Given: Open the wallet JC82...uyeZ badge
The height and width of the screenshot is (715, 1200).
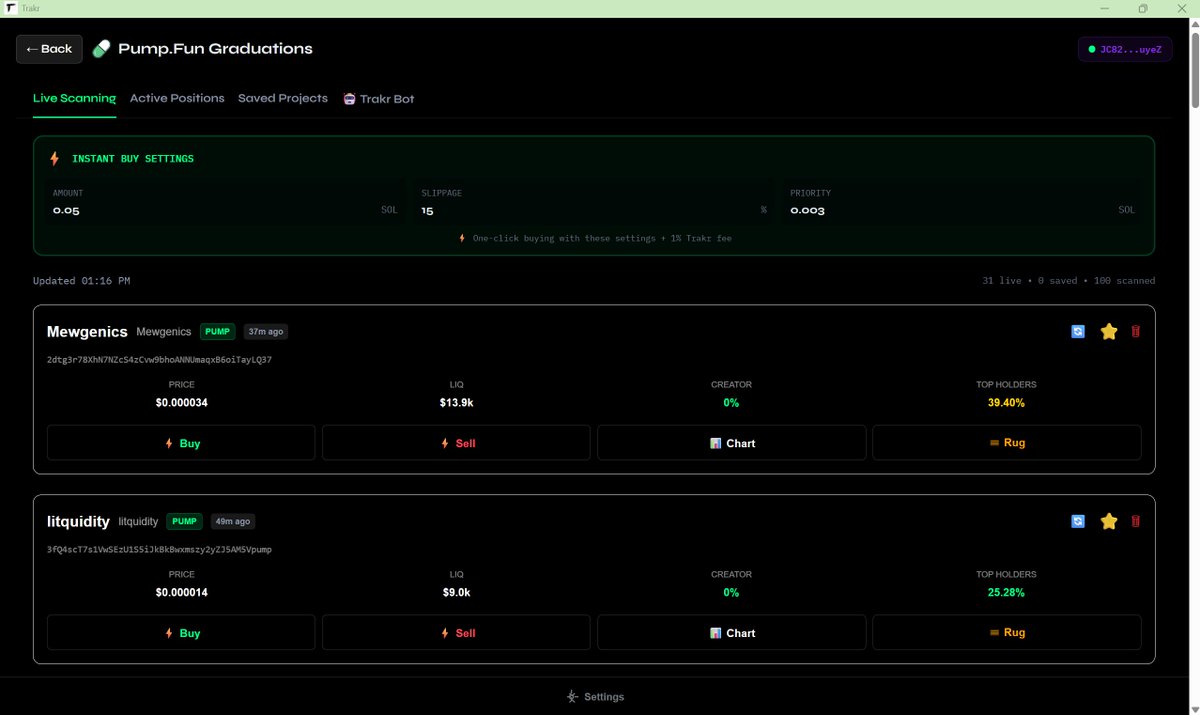Looking at the screenshot, I should coord(1125,49).
